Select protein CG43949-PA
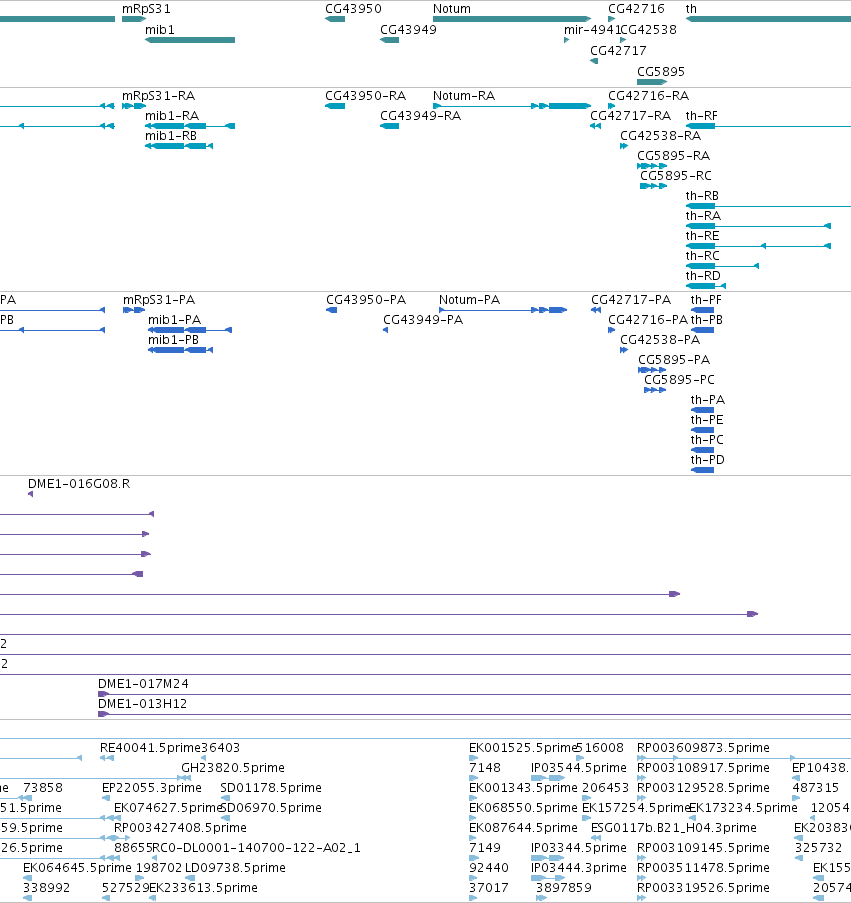Viewport: 851px width, 903px height. 386,330
